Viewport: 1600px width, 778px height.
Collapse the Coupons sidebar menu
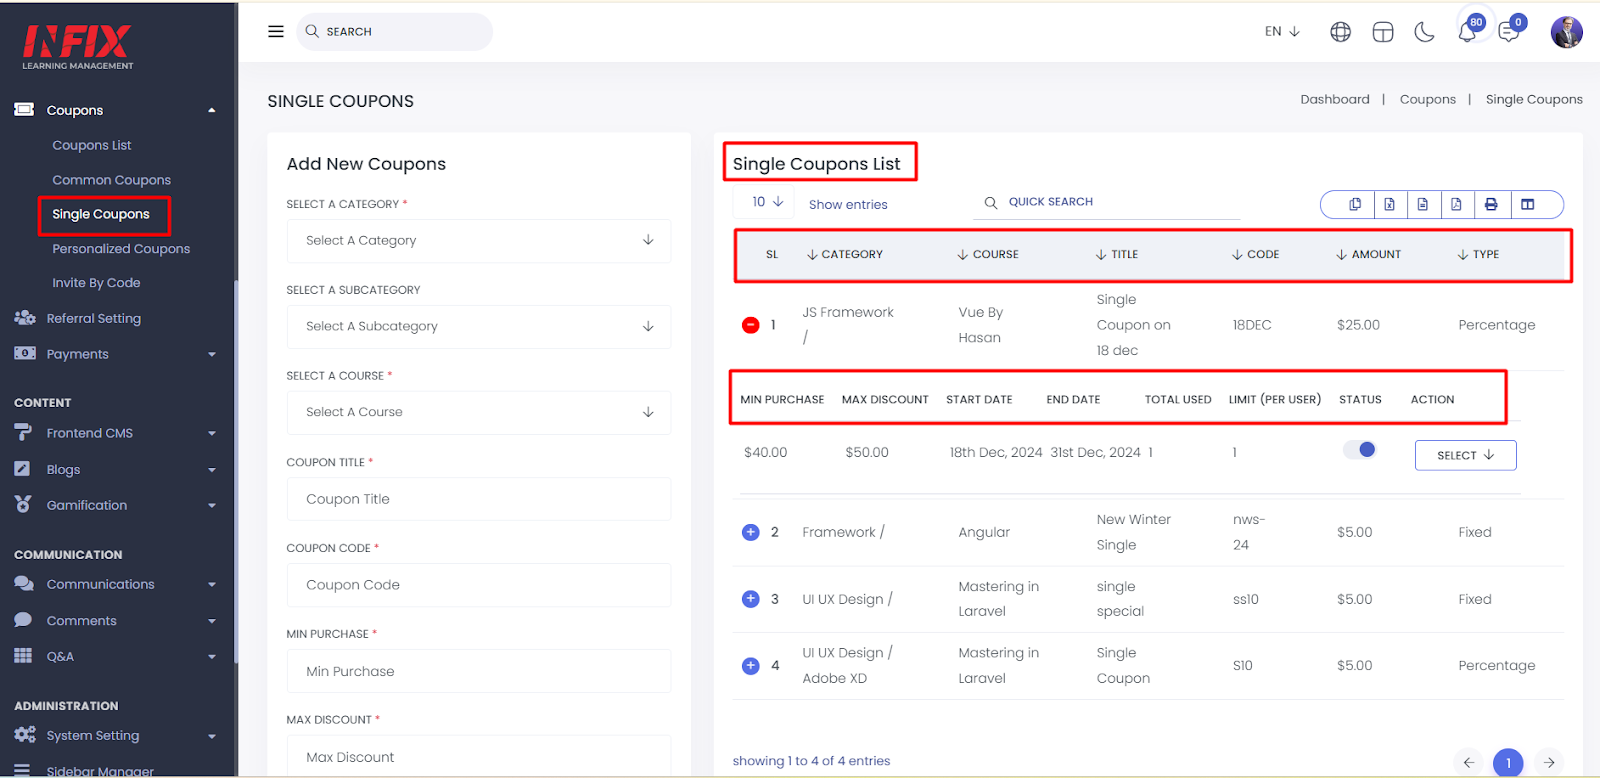click(x=115, y=110)
